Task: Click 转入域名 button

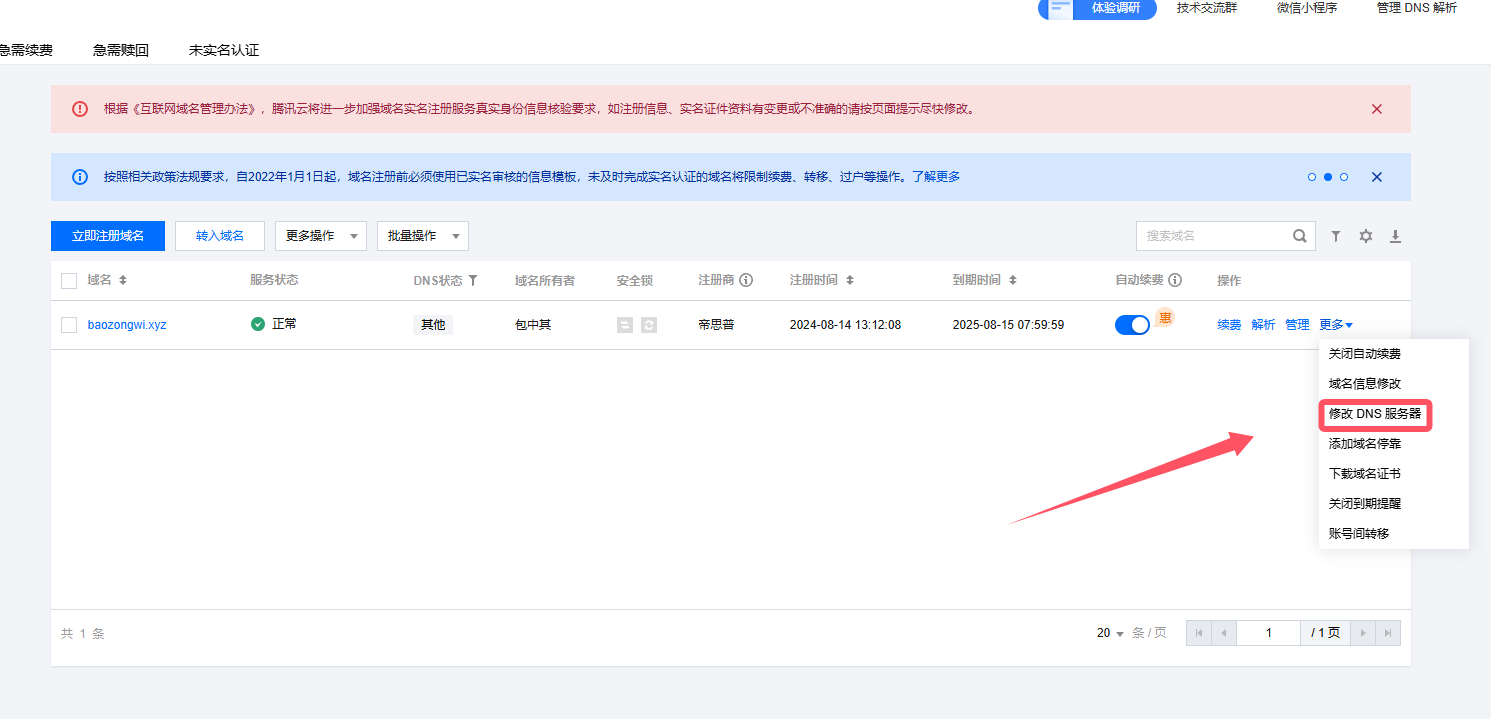Action: coord(220,236)
